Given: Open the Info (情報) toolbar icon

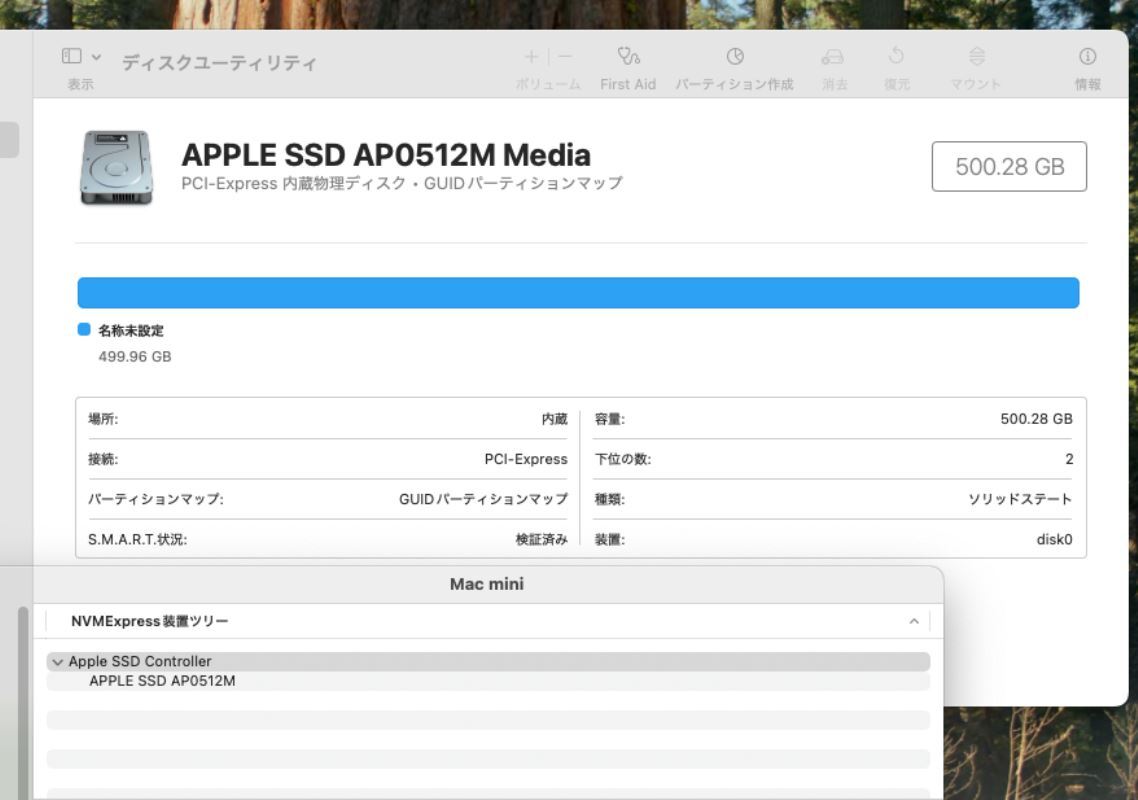Looking at the screenshot, I should tap(1087, 56).
